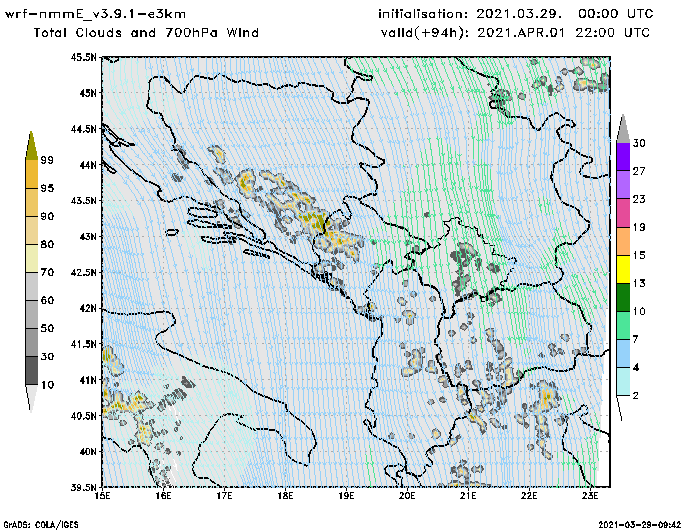Select the 39.5N latitude label
The height and width of the screenshot is (530, 700).
(x=83, y=487)
